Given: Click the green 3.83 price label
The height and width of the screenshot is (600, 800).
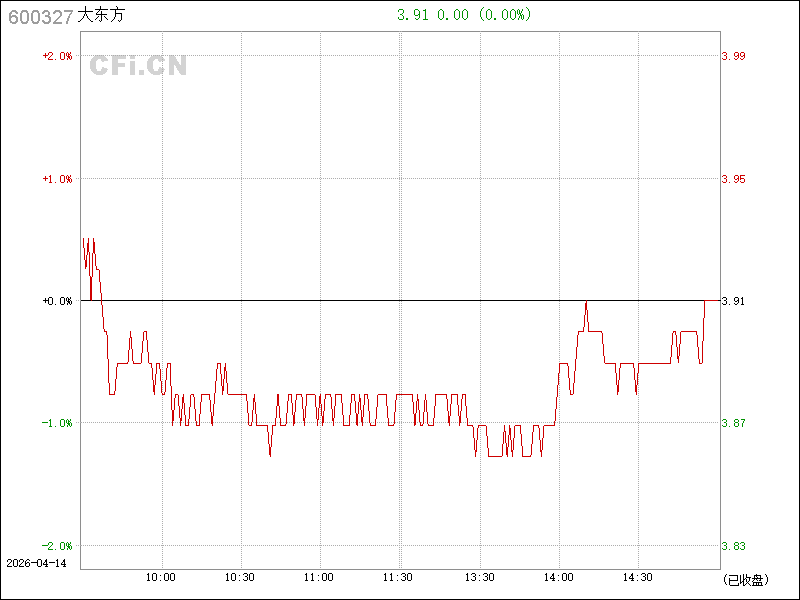Looking at the screenshot, I should pos(734,546).
